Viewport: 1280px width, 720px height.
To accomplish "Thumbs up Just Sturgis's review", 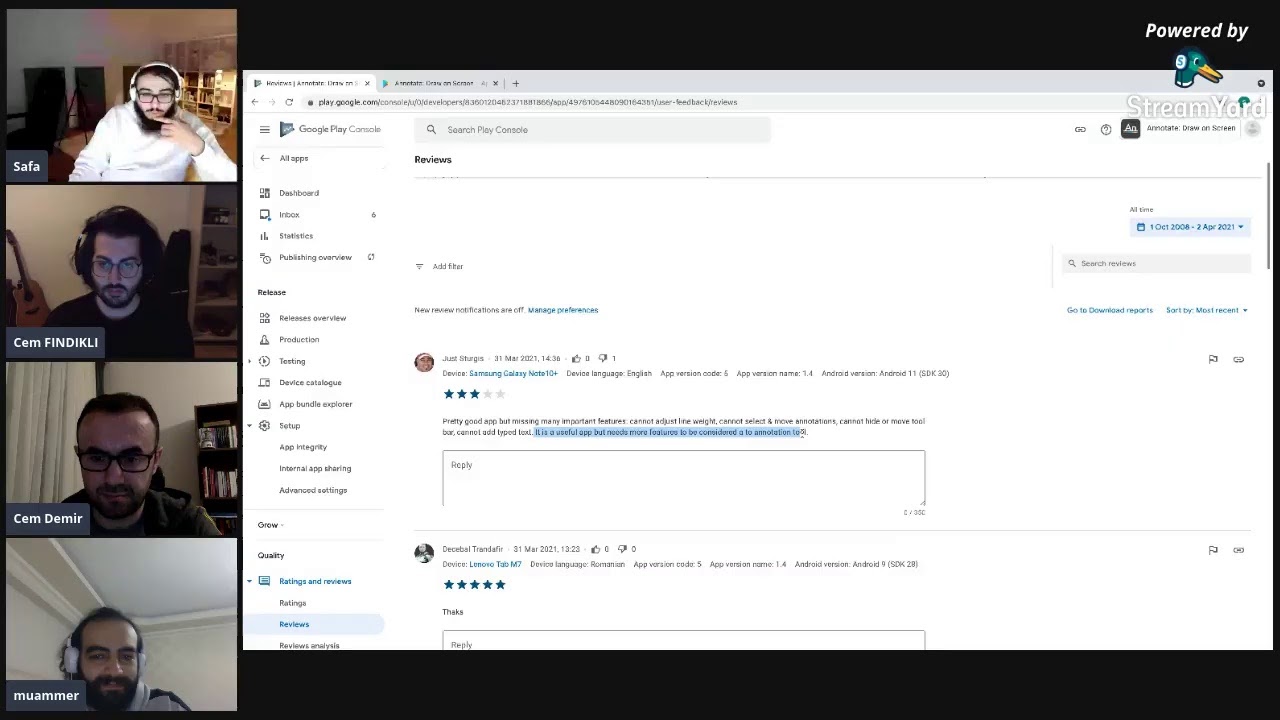I will (576, 358).
